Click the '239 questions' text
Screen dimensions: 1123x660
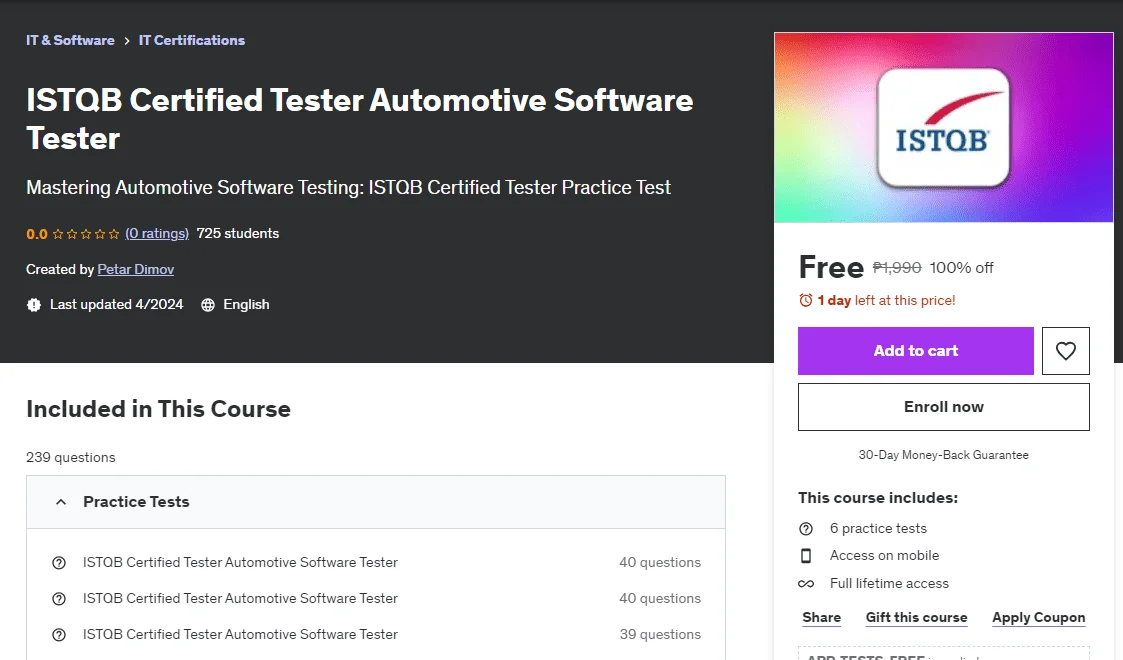coord(70,457)
